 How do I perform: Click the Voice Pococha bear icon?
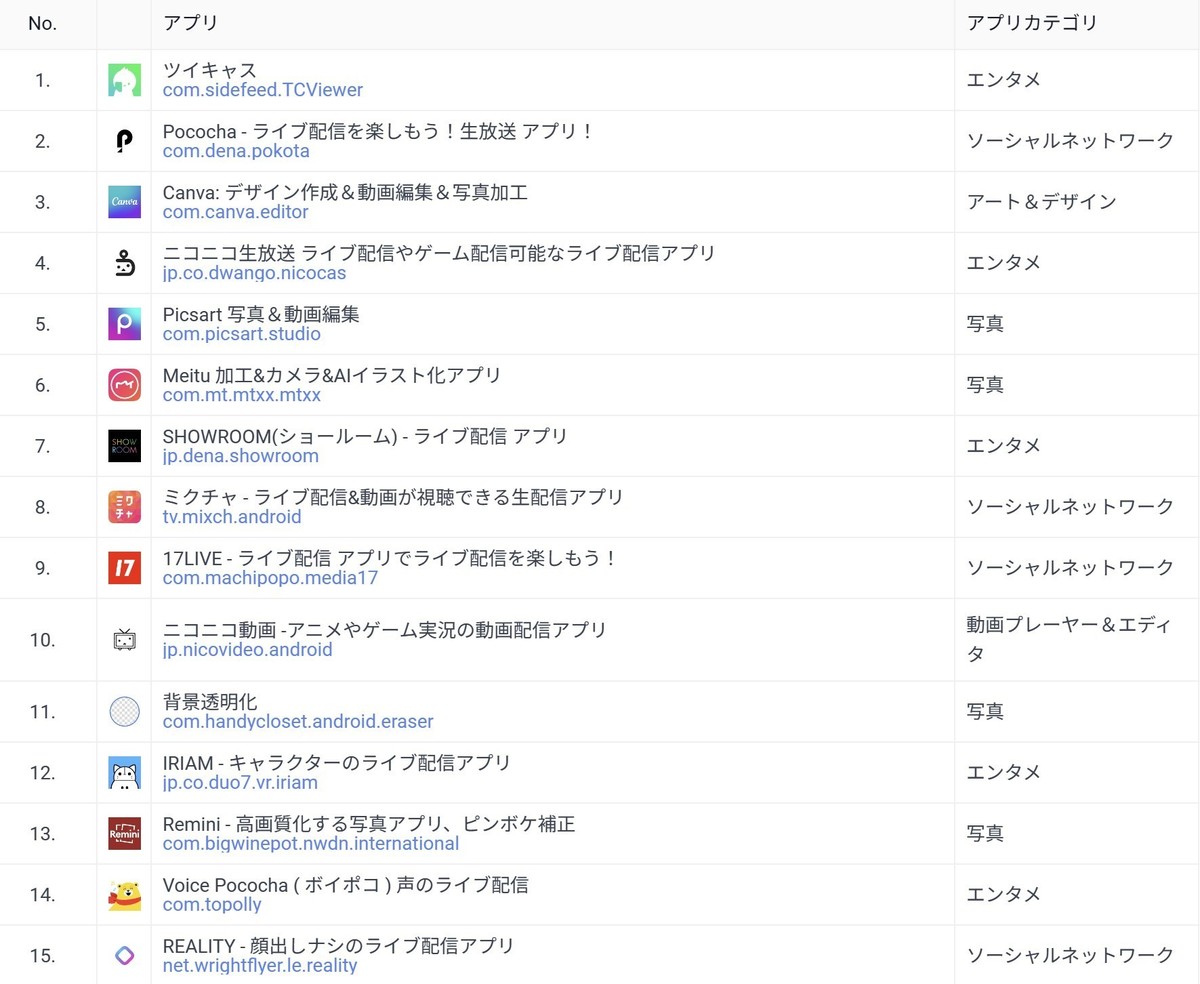click(124, 895)
